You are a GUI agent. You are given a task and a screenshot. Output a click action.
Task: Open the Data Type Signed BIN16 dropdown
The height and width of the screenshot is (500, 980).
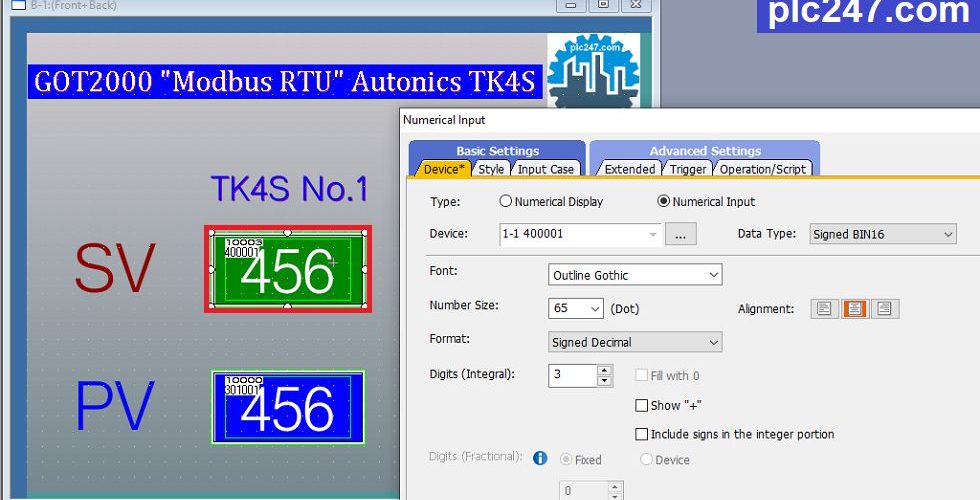pyautogui.click(x=882, y=234)
